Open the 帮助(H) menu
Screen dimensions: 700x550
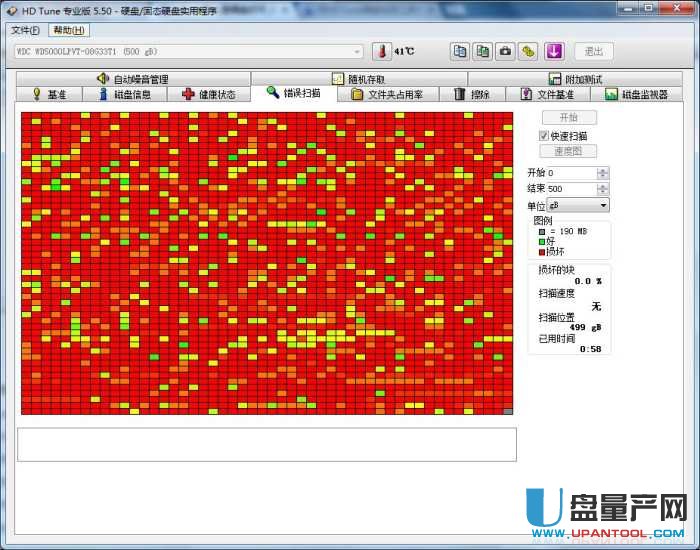(x=70, y=30)
